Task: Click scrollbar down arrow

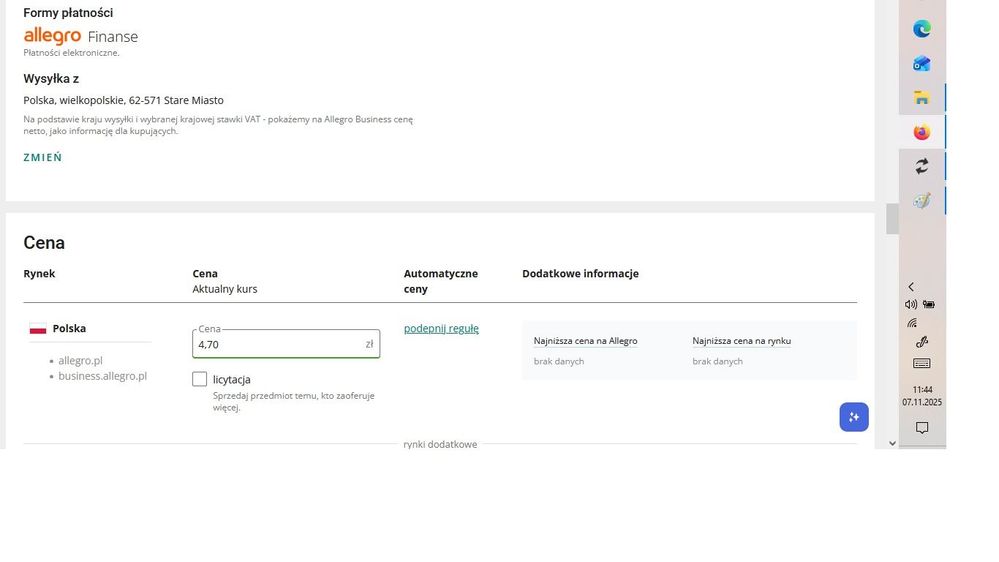Action: 892,442
